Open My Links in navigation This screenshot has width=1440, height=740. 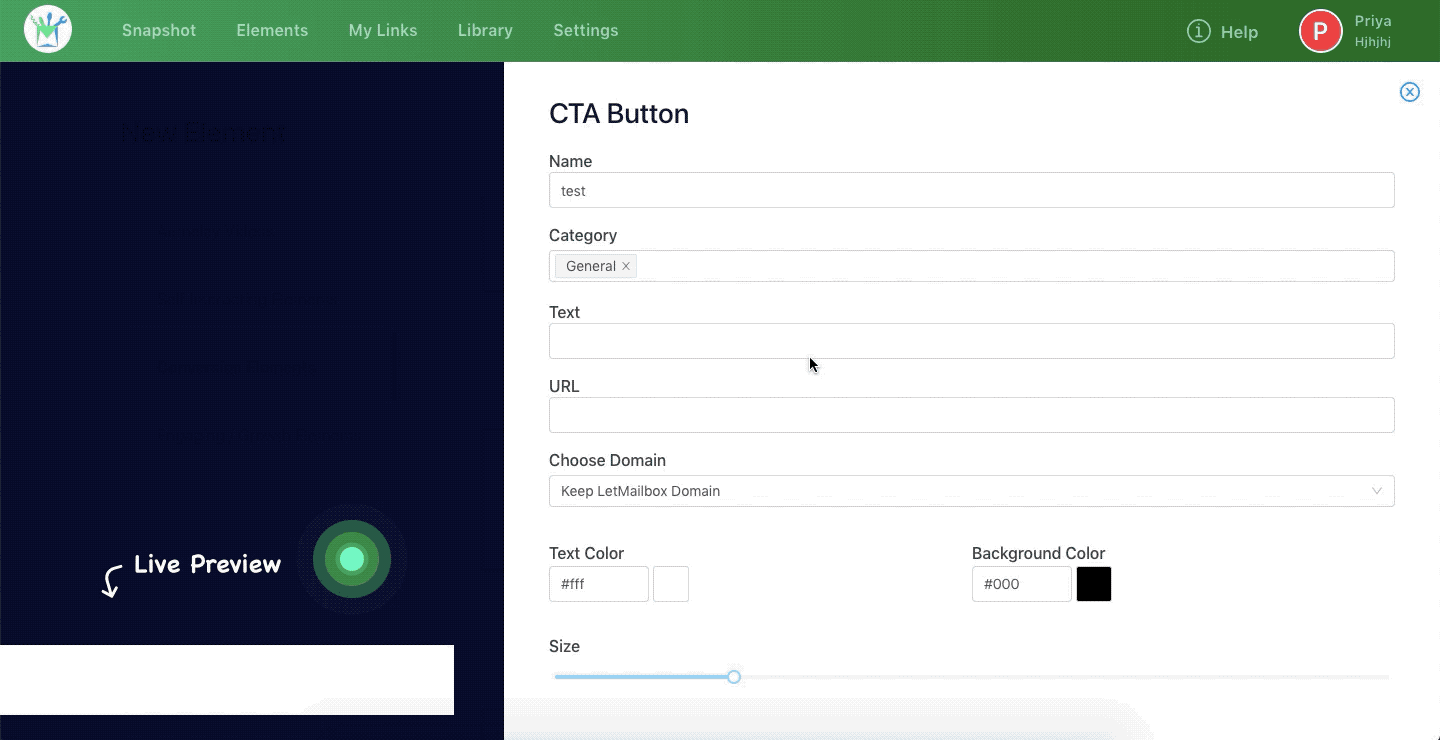click(383, 30)
